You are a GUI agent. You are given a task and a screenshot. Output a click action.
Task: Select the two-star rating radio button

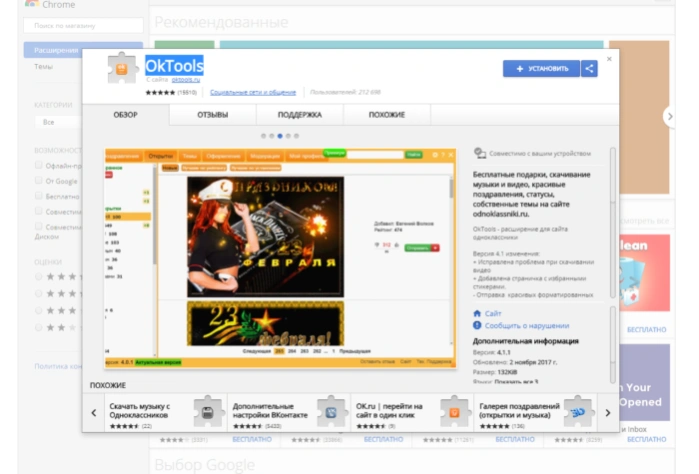coord(39,328)
